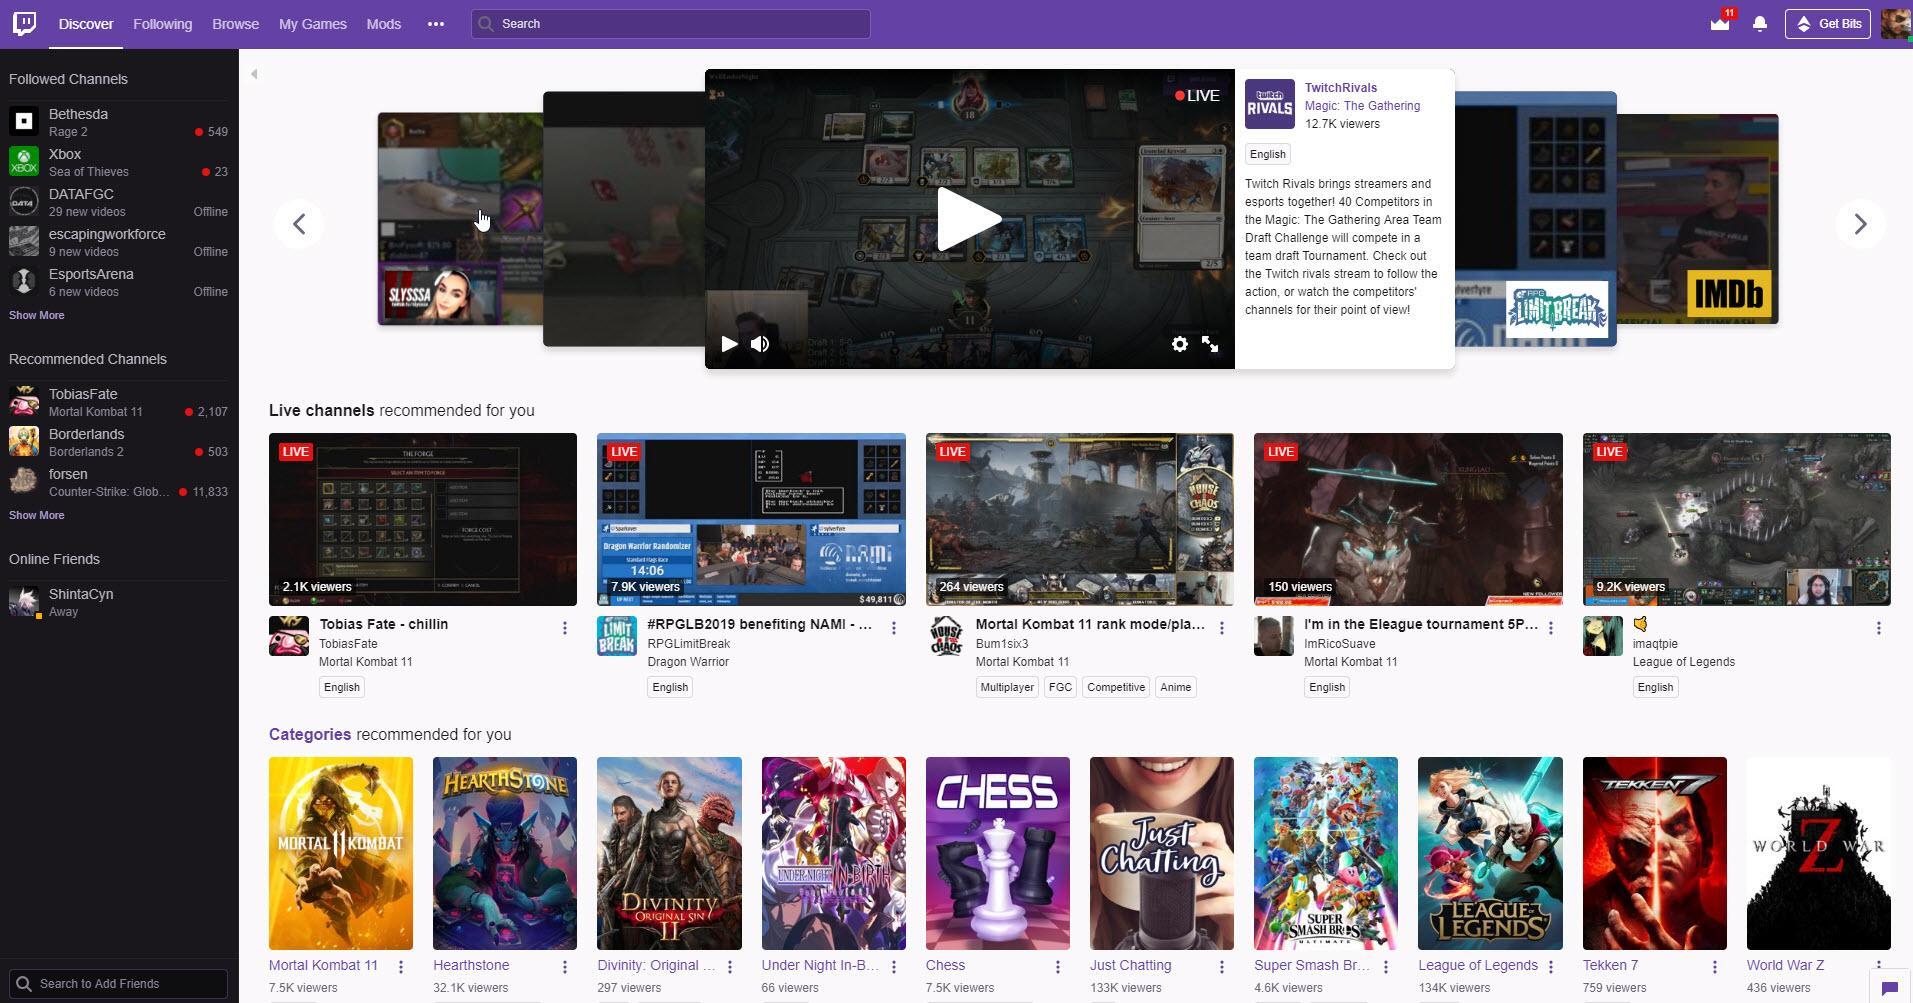The image size is (1913, 1003).
Task: Open Bethesda followed channel
Action: [119, 122]
